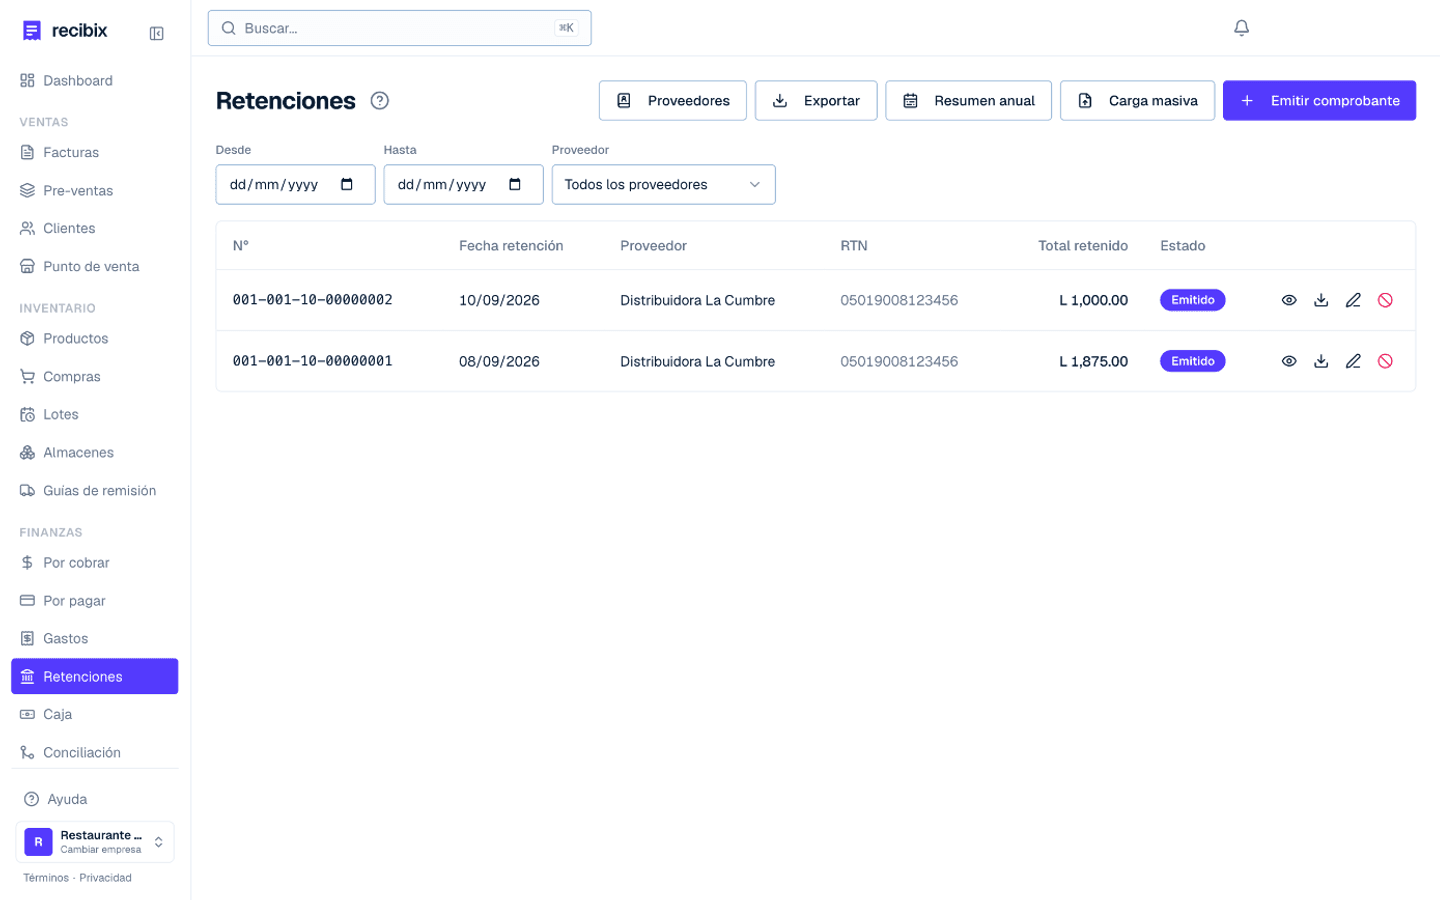
Task: Open Ayuda help page
Action: [95, 800]
